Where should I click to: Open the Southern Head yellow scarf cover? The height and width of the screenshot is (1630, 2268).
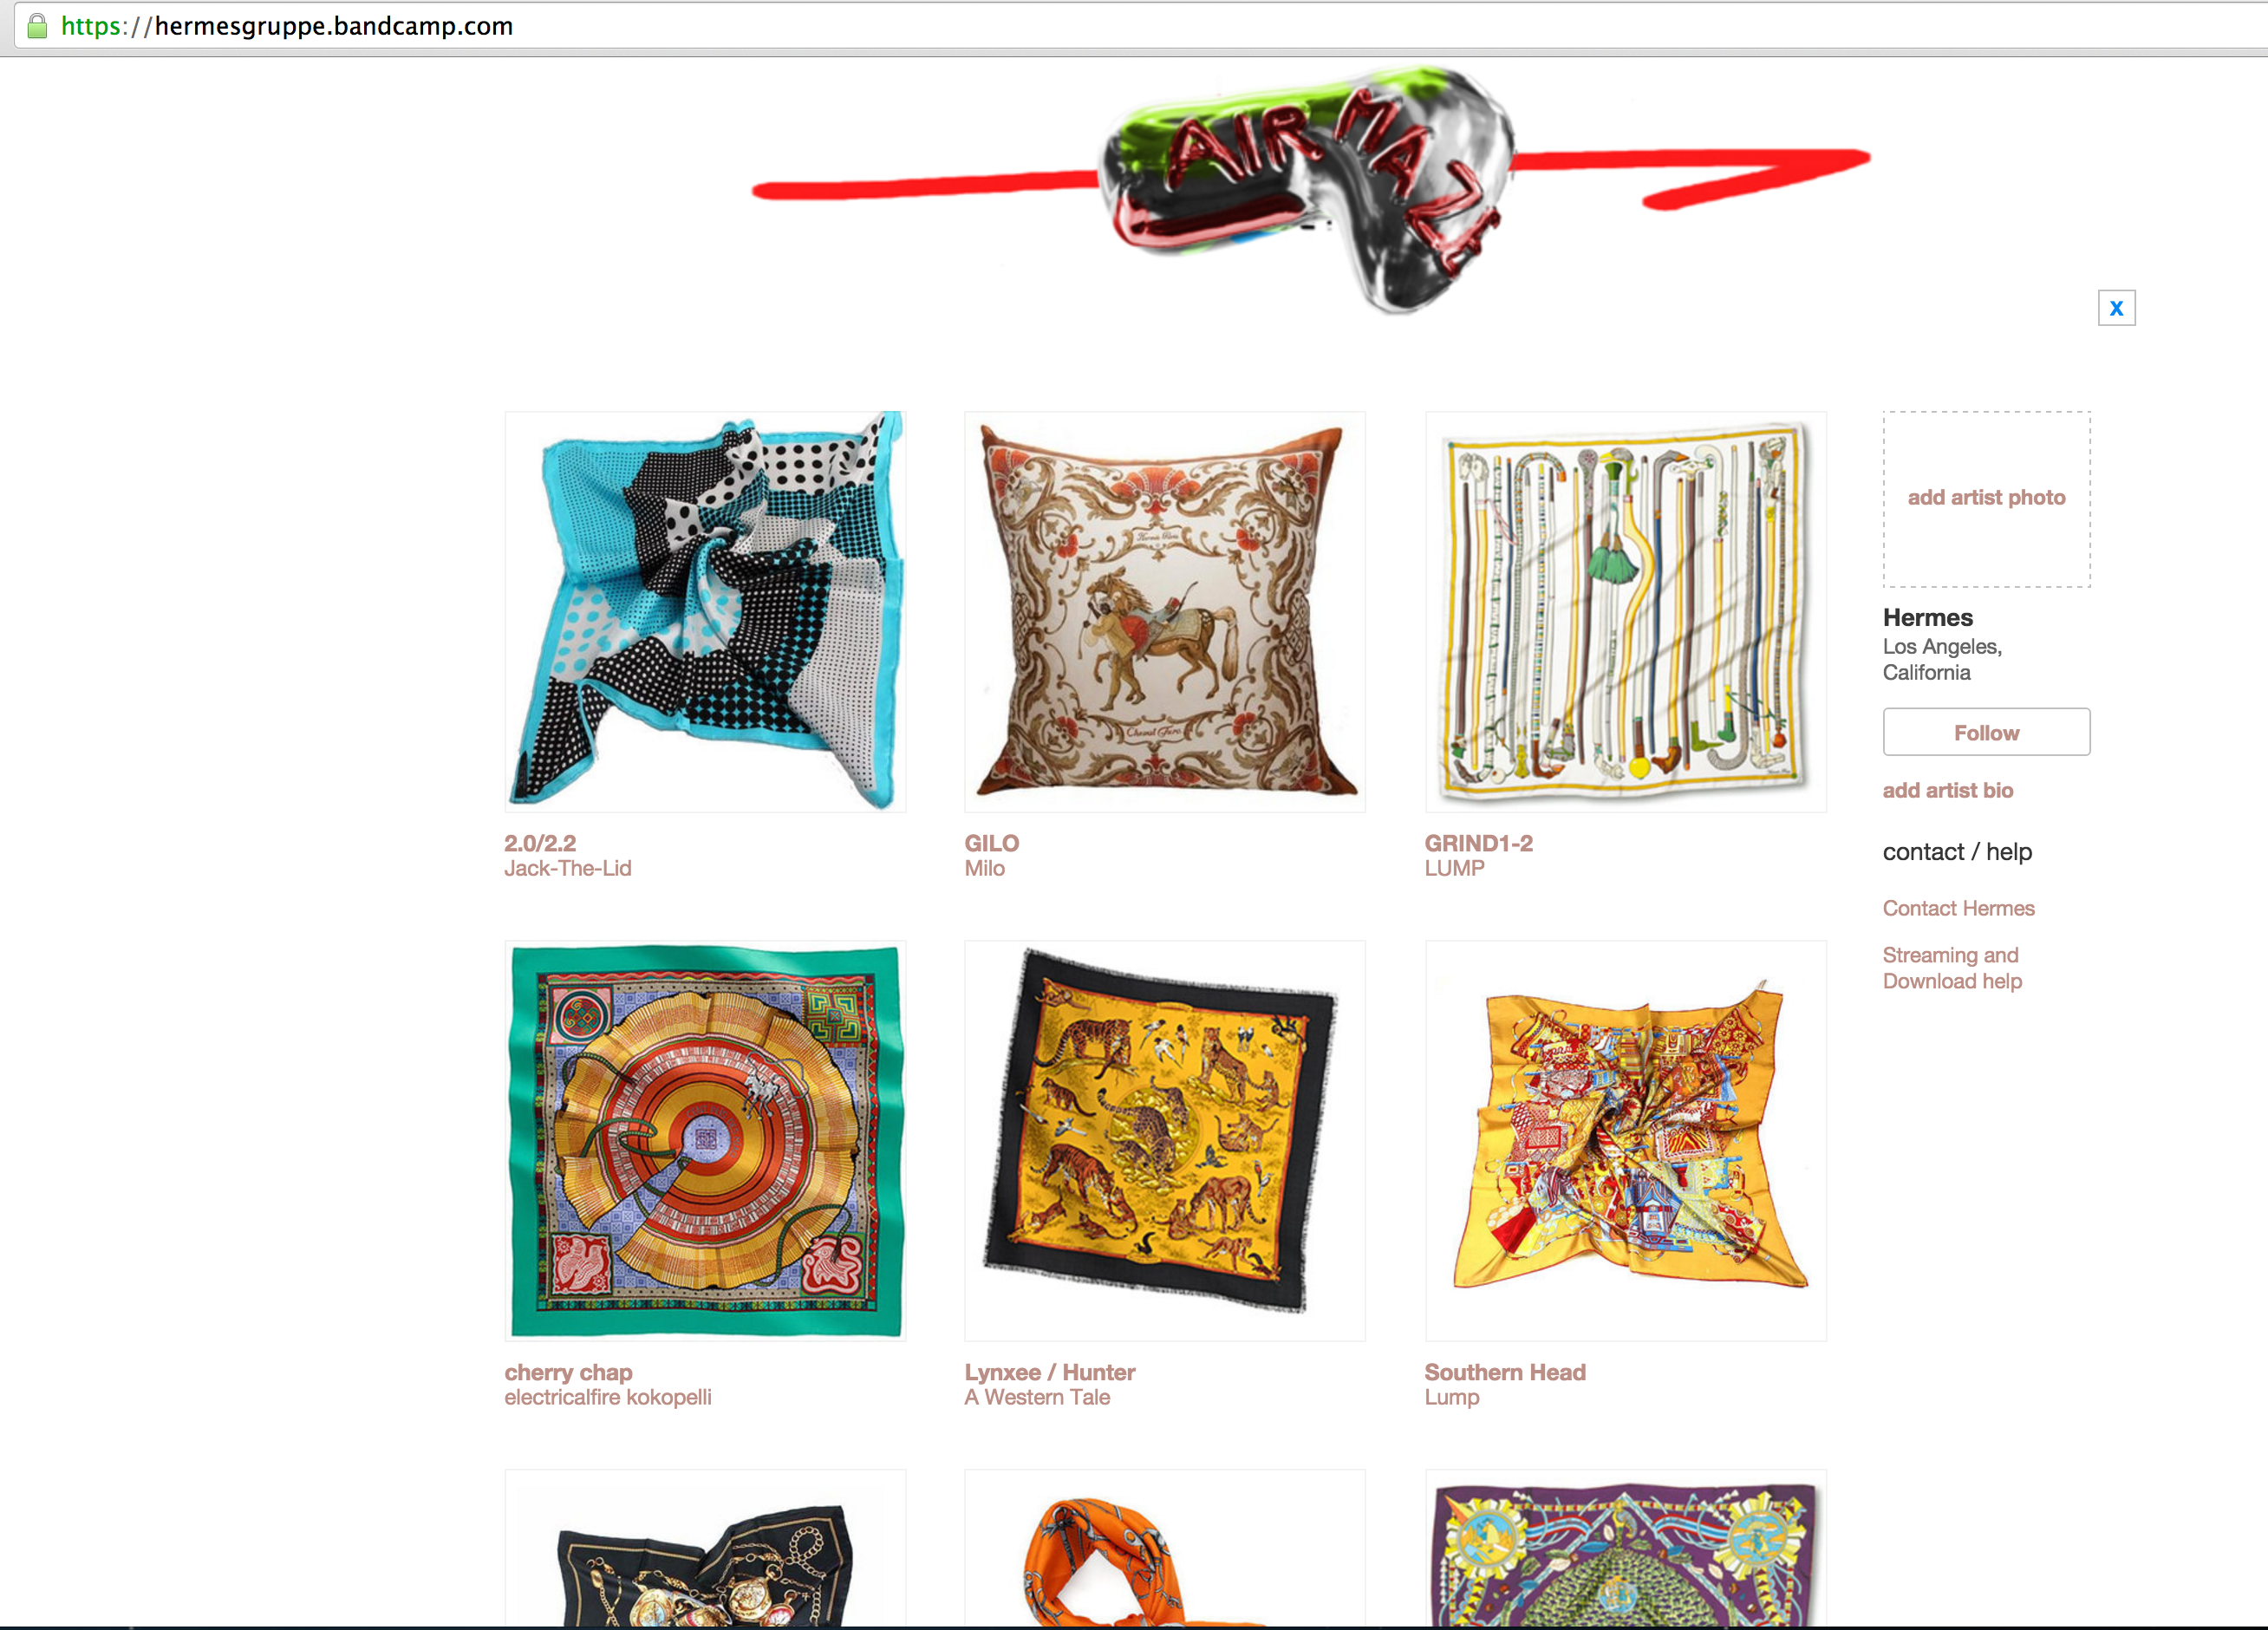coord(1625,1140)
